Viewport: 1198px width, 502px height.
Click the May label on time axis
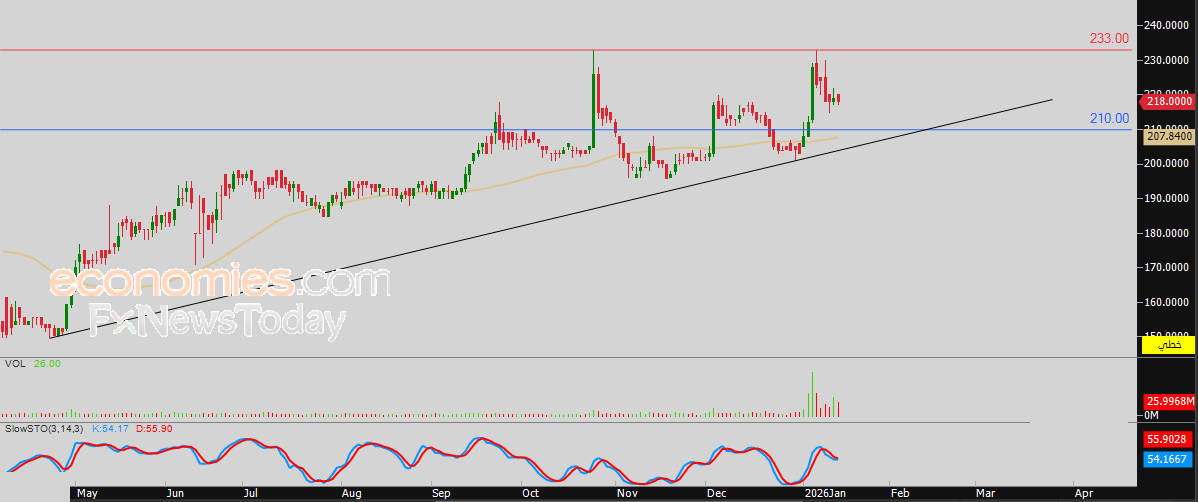coord(88,493)
